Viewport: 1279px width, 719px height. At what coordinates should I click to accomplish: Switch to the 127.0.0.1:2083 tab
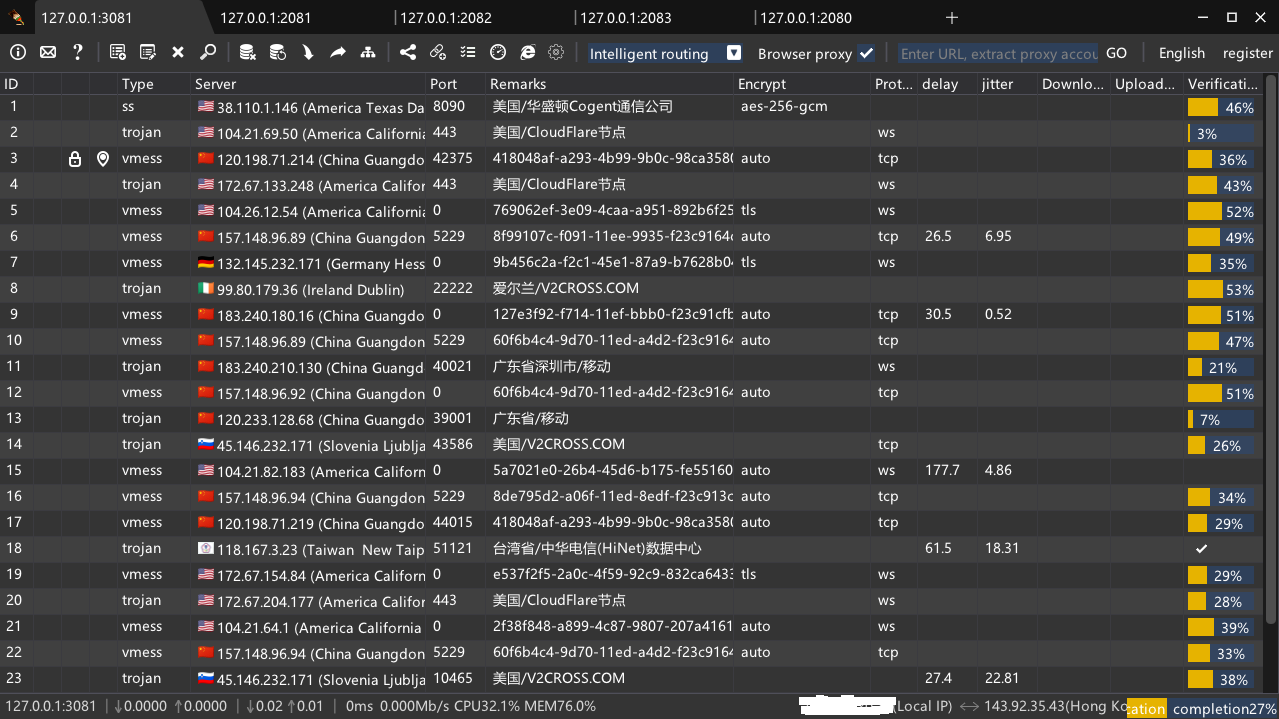(x=626, y=17)
